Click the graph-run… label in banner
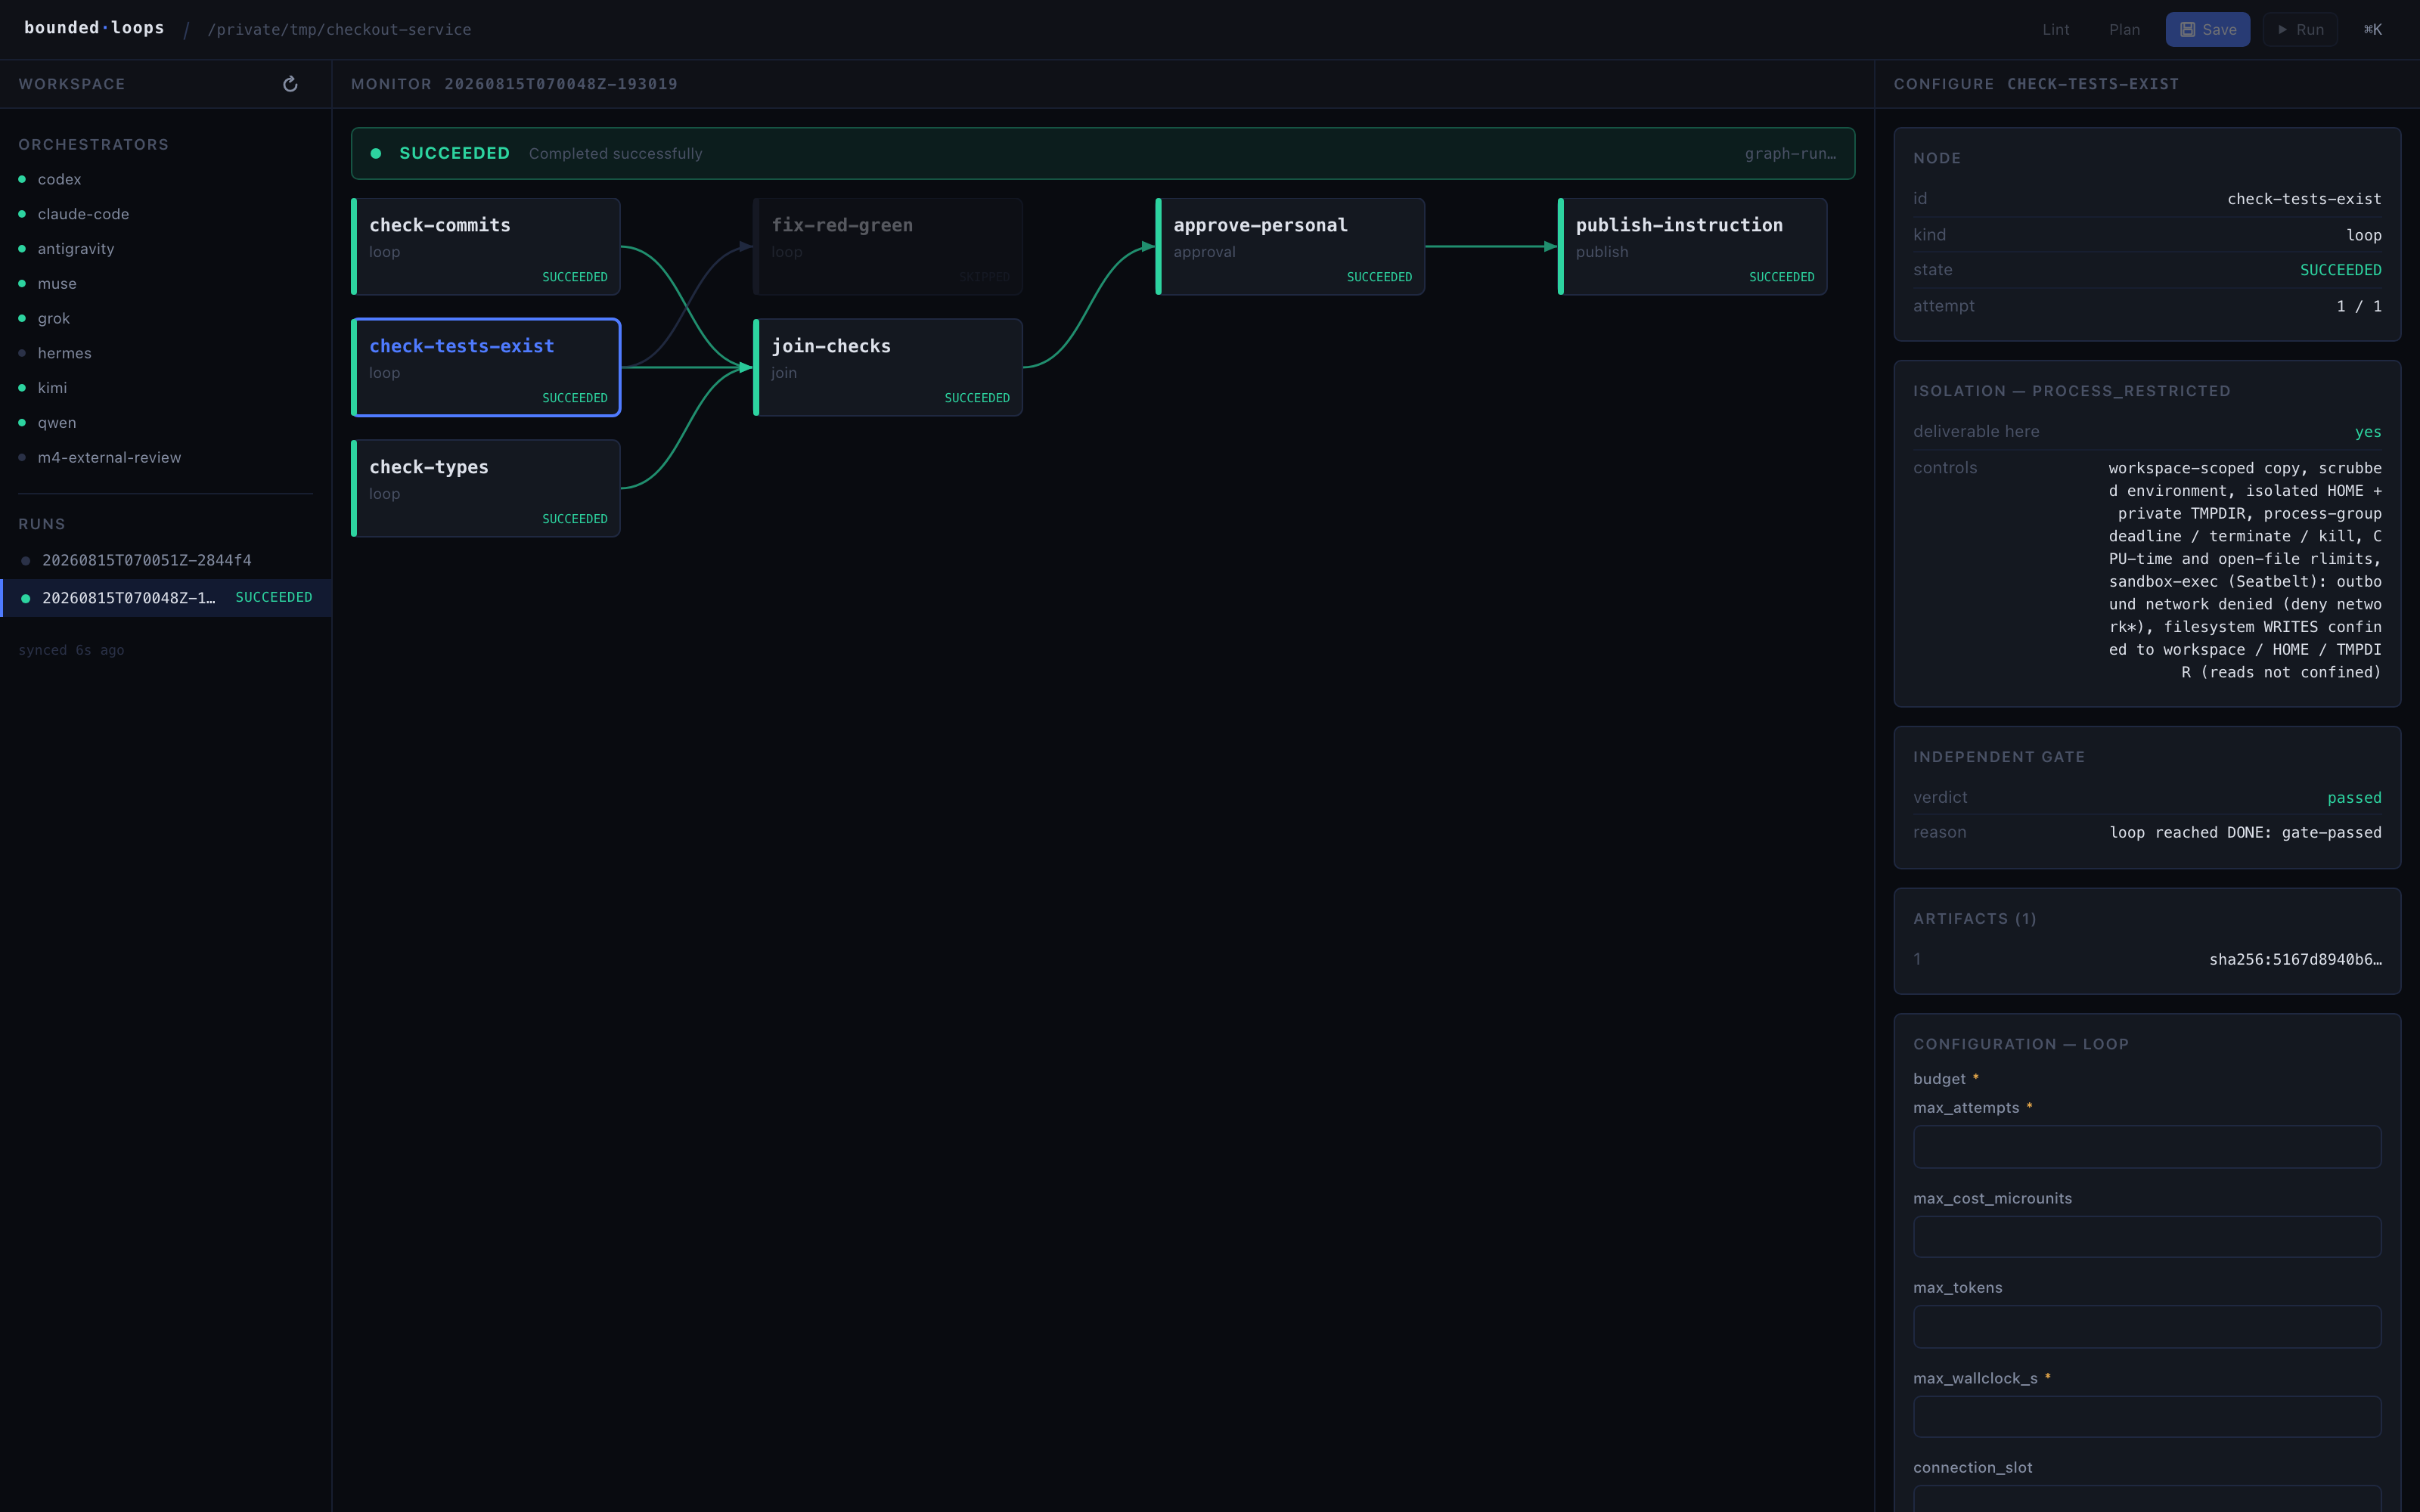 pyautogui.click(x=1790, y=154)
